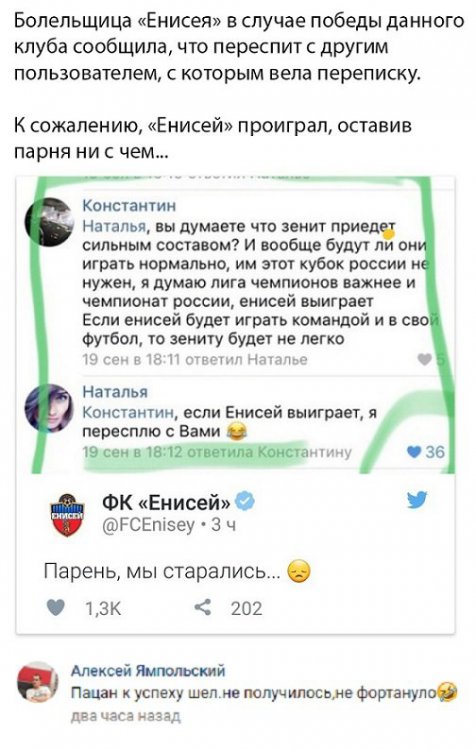
Task: Open Наталья's profile photo
Action: pyautogui.click(x=49, y=408)
